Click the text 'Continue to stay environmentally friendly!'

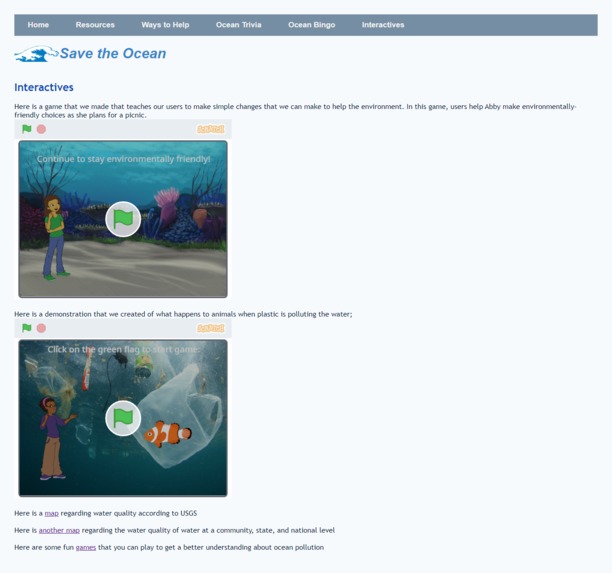(123, 159)
